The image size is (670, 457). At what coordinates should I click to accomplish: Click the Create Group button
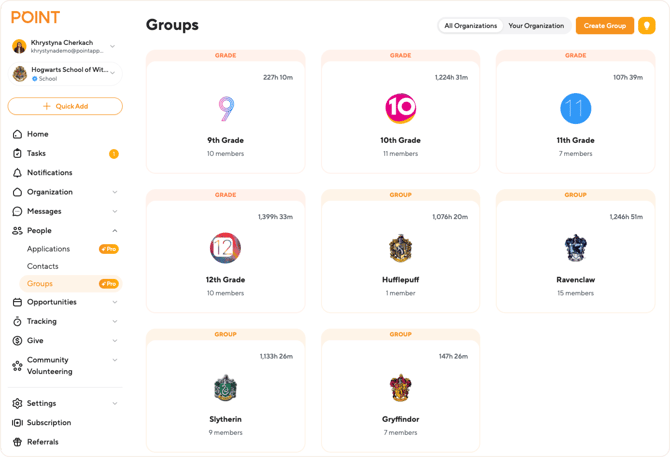604,26
